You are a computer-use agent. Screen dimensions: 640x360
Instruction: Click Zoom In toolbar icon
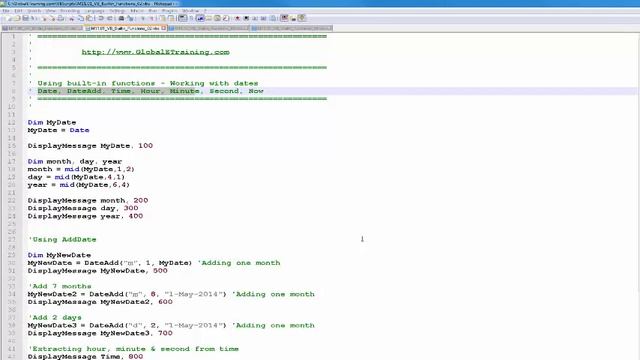[x=143, y=18]
